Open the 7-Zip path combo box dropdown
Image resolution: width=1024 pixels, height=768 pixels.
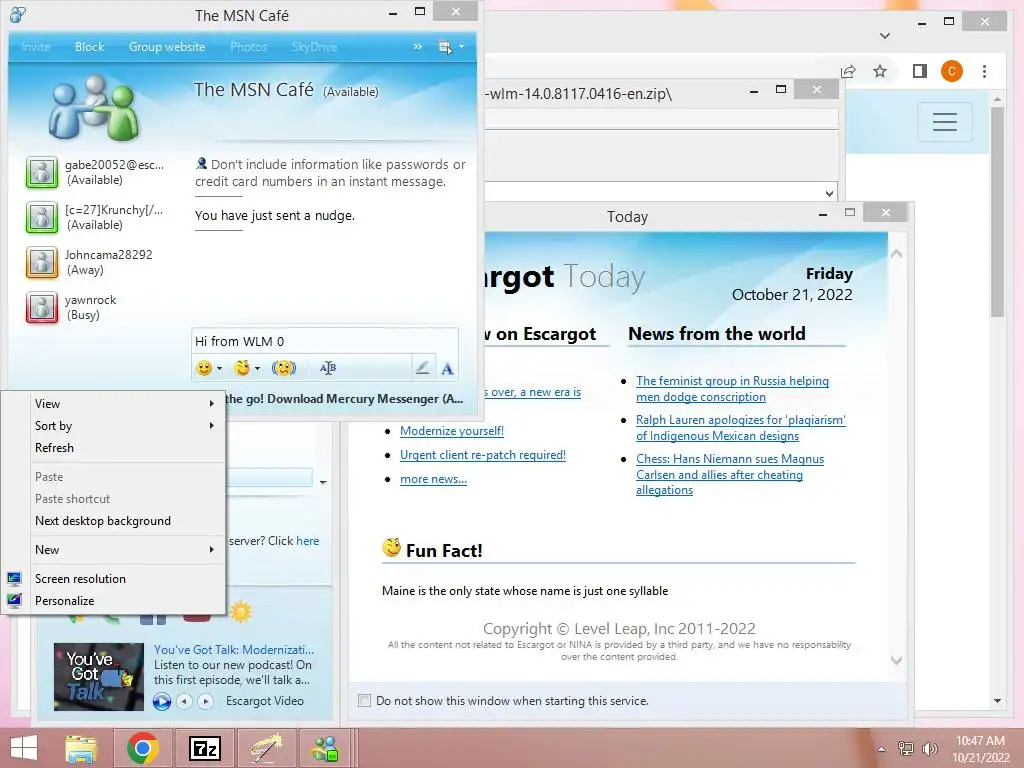(829, 193)
